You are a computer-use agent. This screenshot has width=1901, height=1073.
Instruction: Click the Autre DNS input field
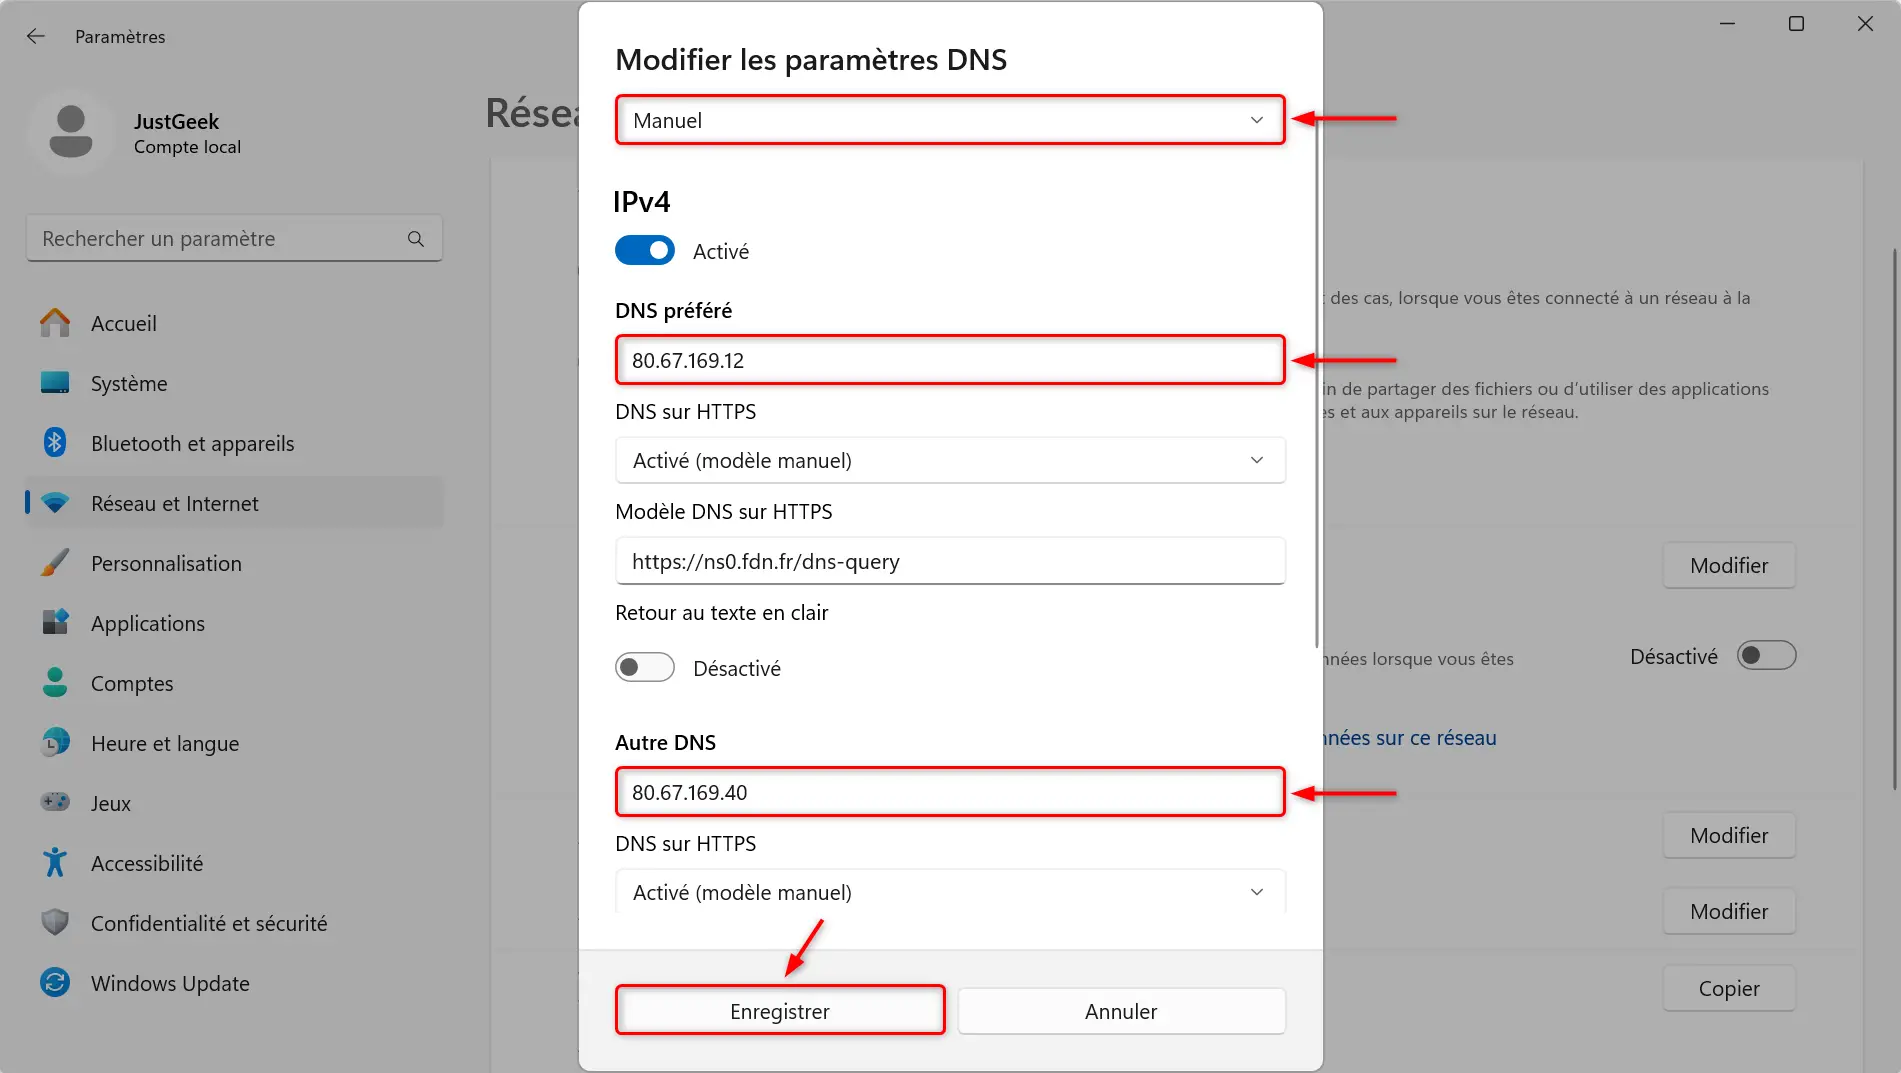point(950,792)
